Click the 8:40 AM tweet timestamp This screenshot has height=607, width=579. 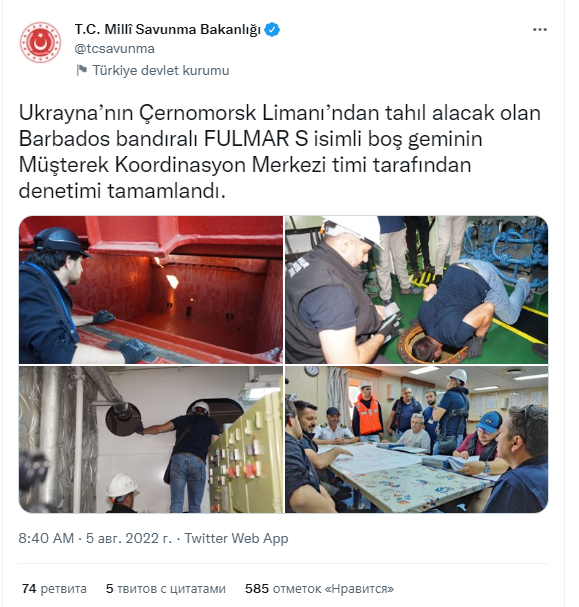(46, 538)
